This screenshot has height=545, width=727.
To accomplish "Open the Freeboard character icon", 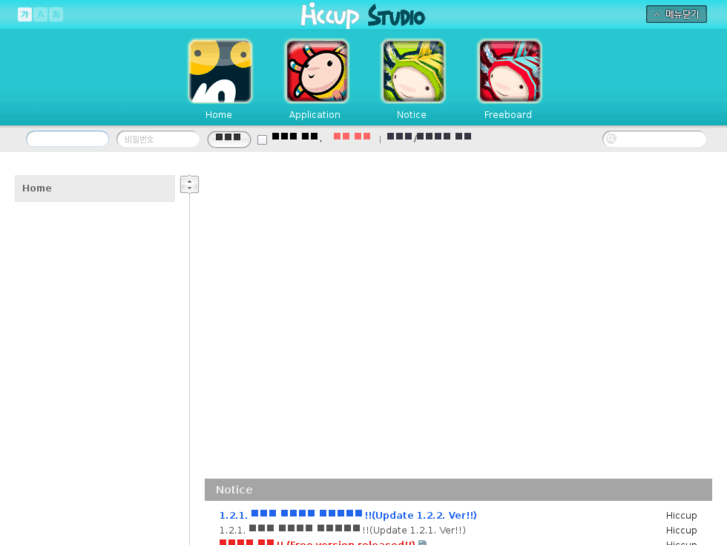I will [x=510, y=71].
